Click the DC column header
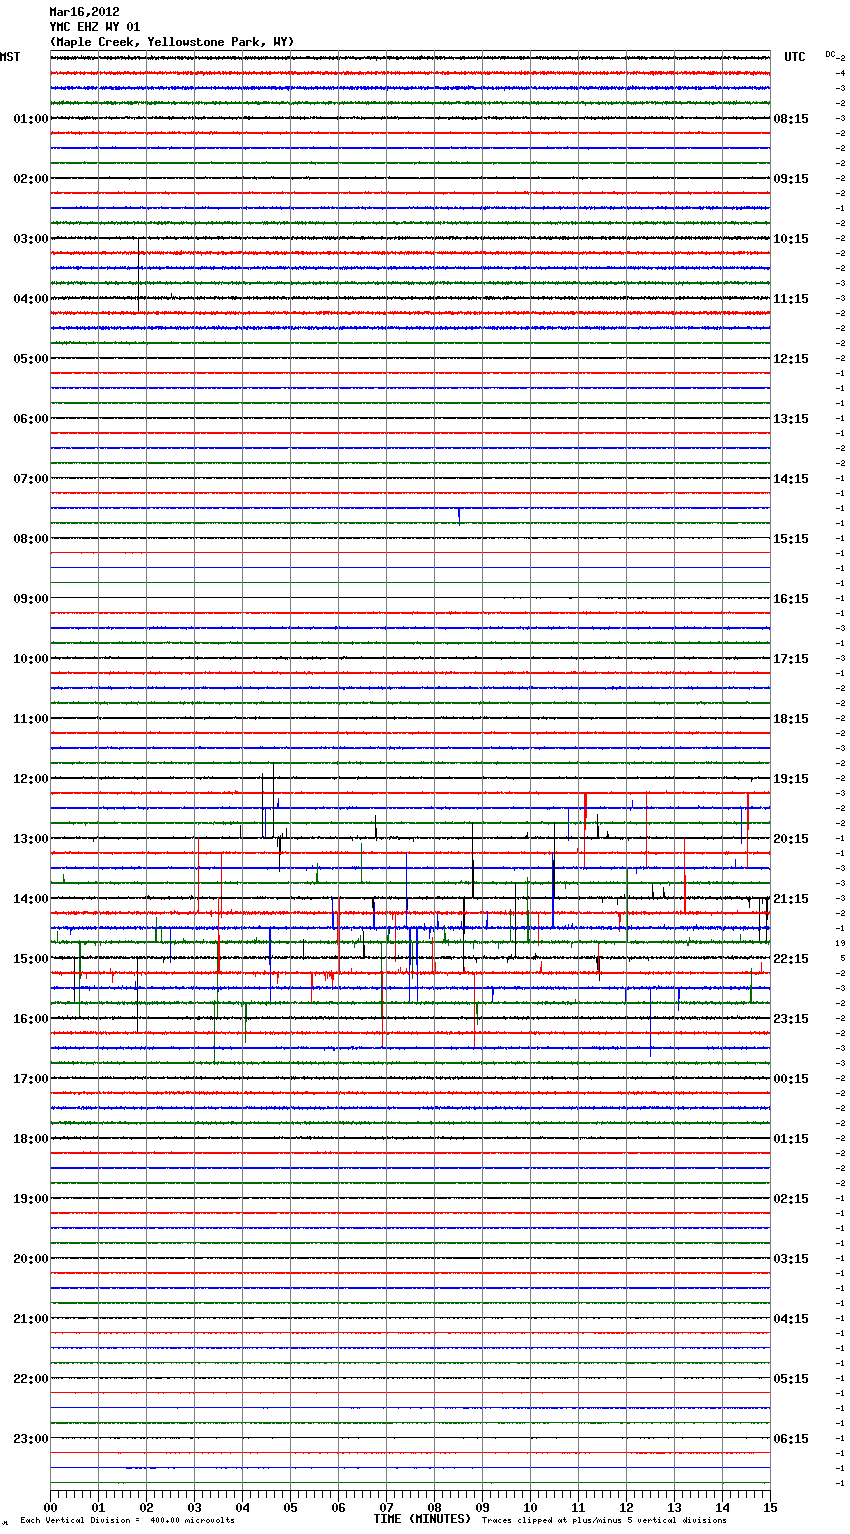 [831, 54]
